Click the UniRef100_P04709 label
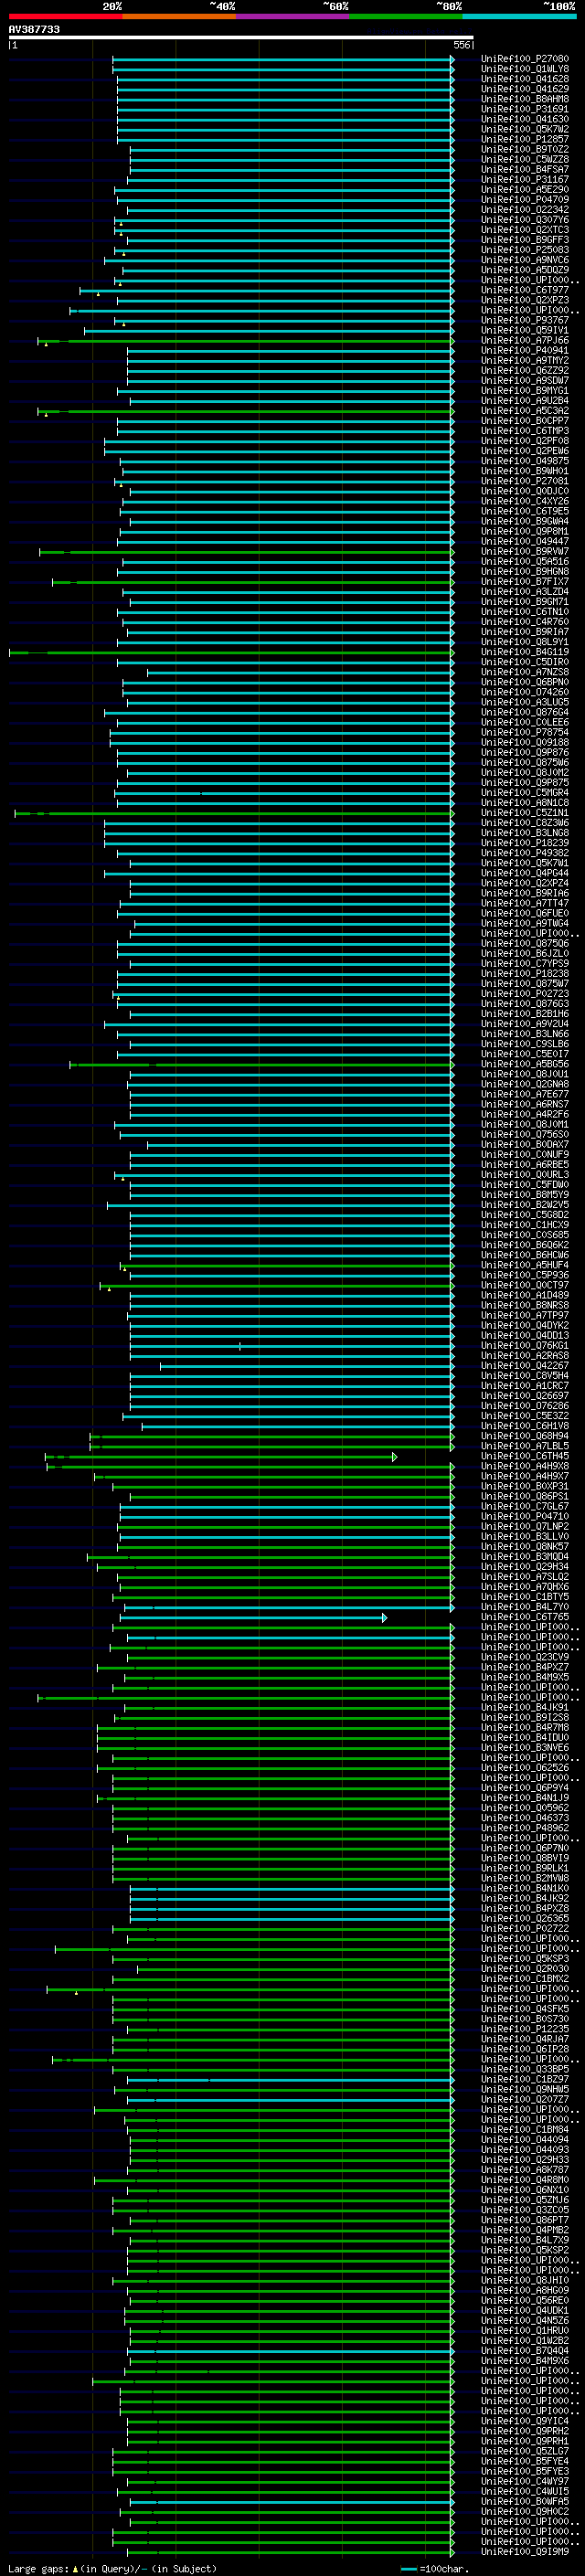Screen dimensions: 585x2576 (525, 199)
